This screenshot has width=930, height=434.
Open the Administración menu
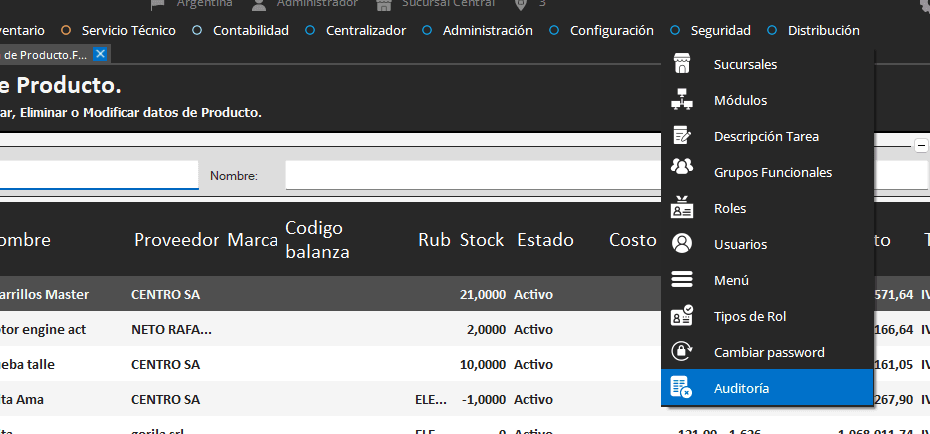487,31
